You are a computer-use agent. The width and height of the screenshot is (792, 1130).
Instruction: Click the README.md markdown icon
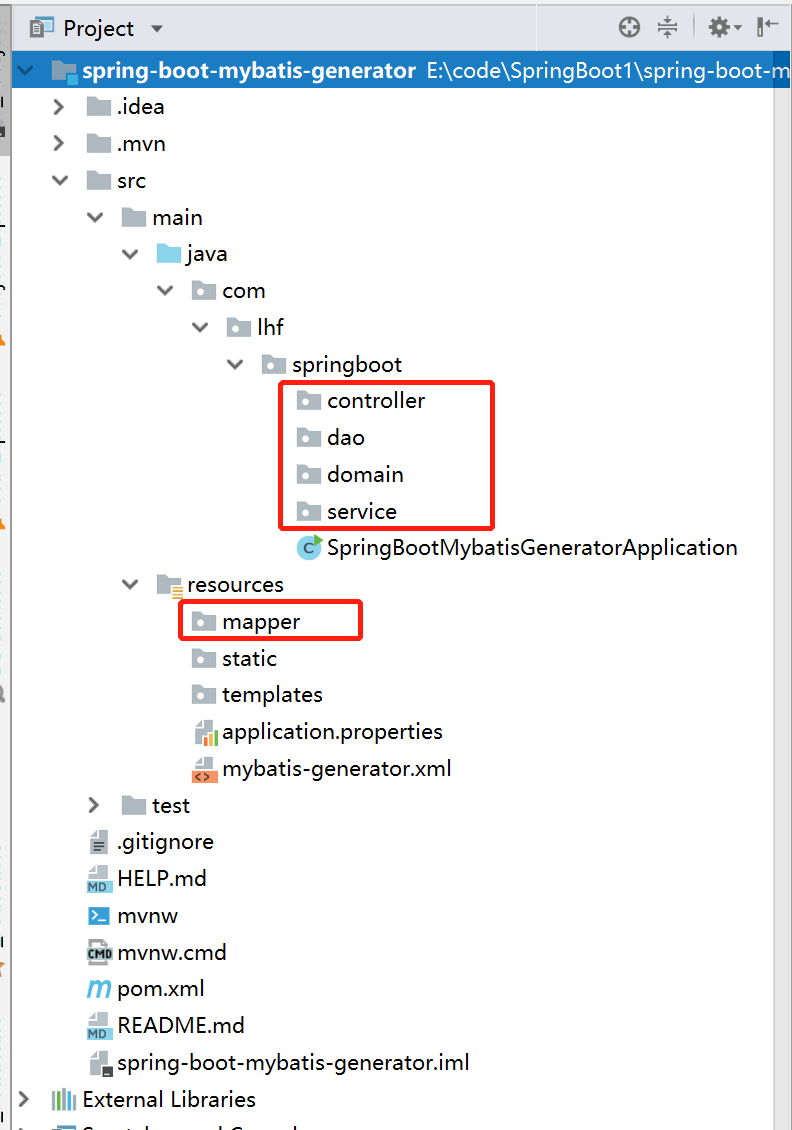99,1026
